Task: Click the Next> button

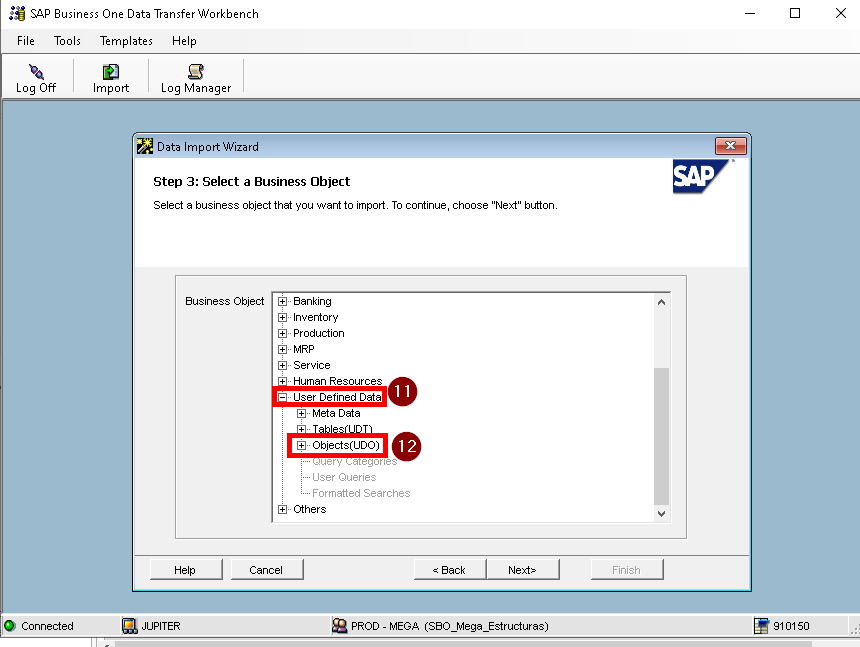Action: point(523,570)
